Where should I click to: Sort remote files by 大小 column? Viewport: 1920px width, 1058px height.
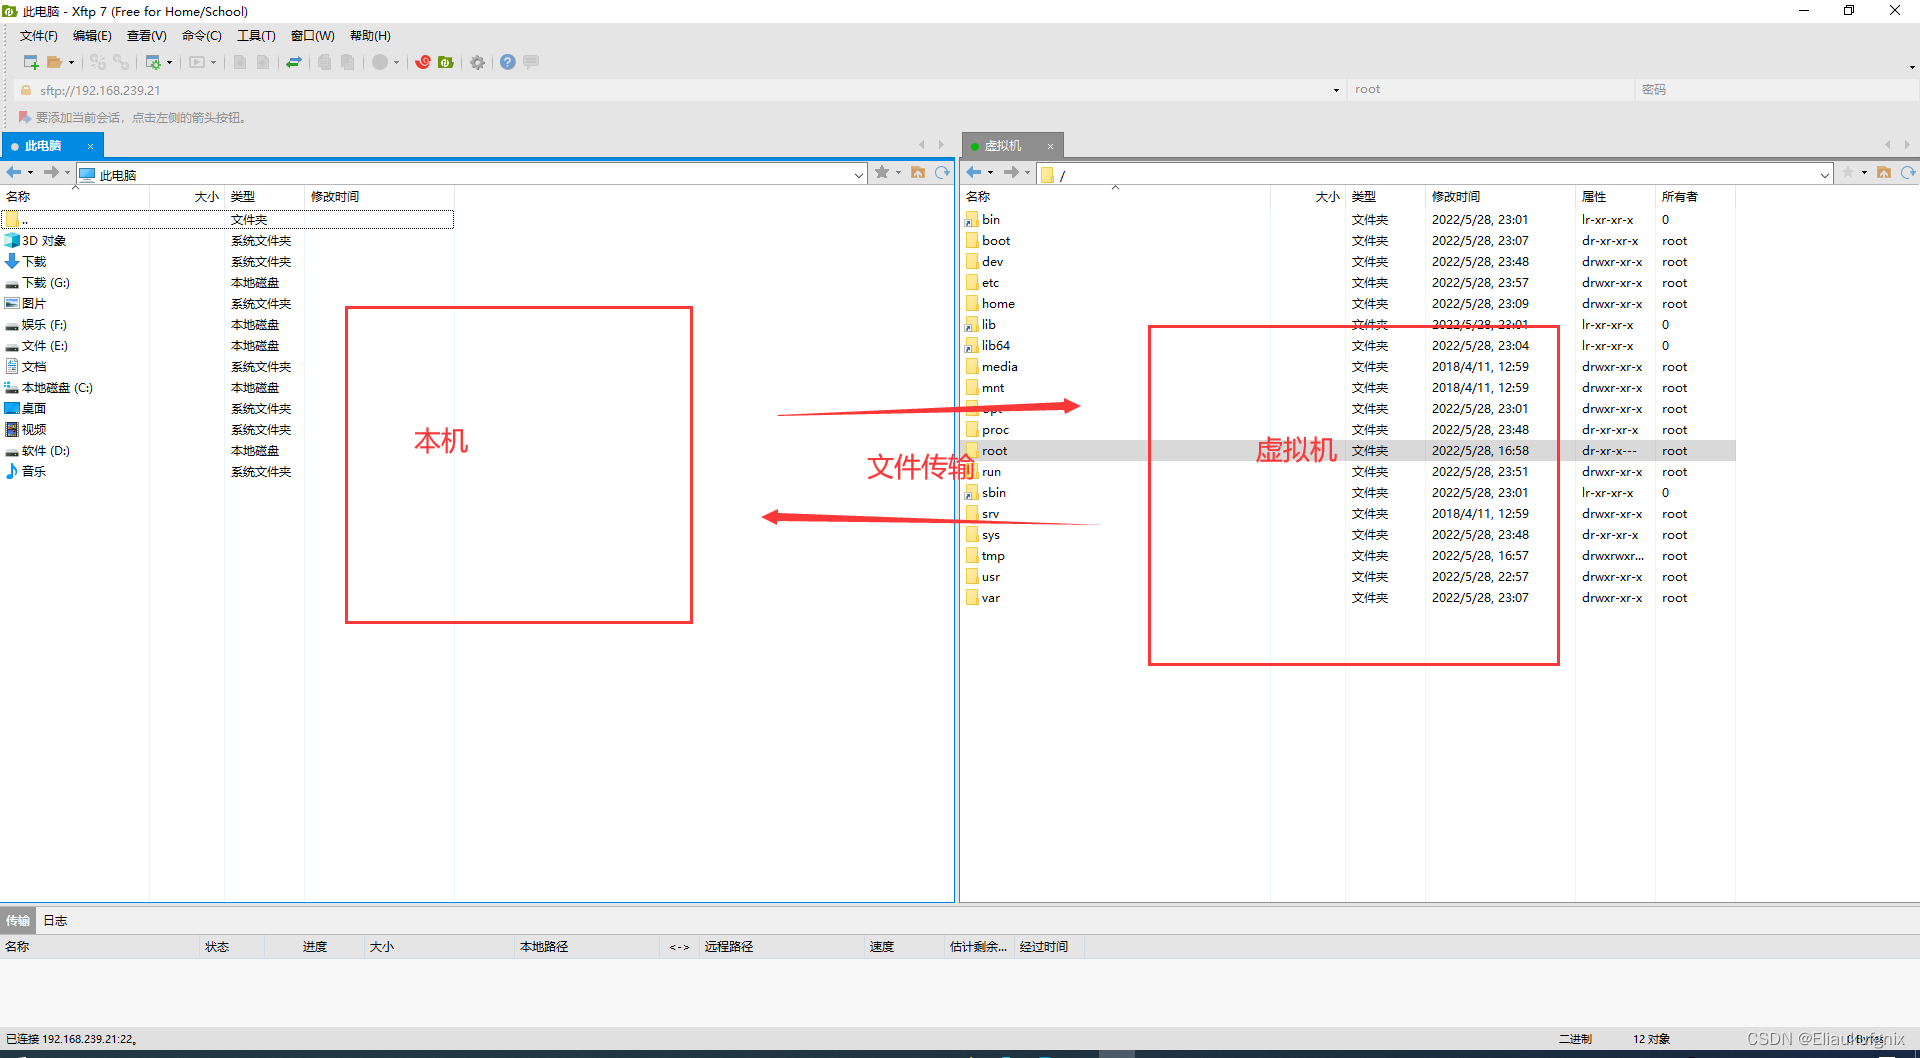(x=1308, y=197)
